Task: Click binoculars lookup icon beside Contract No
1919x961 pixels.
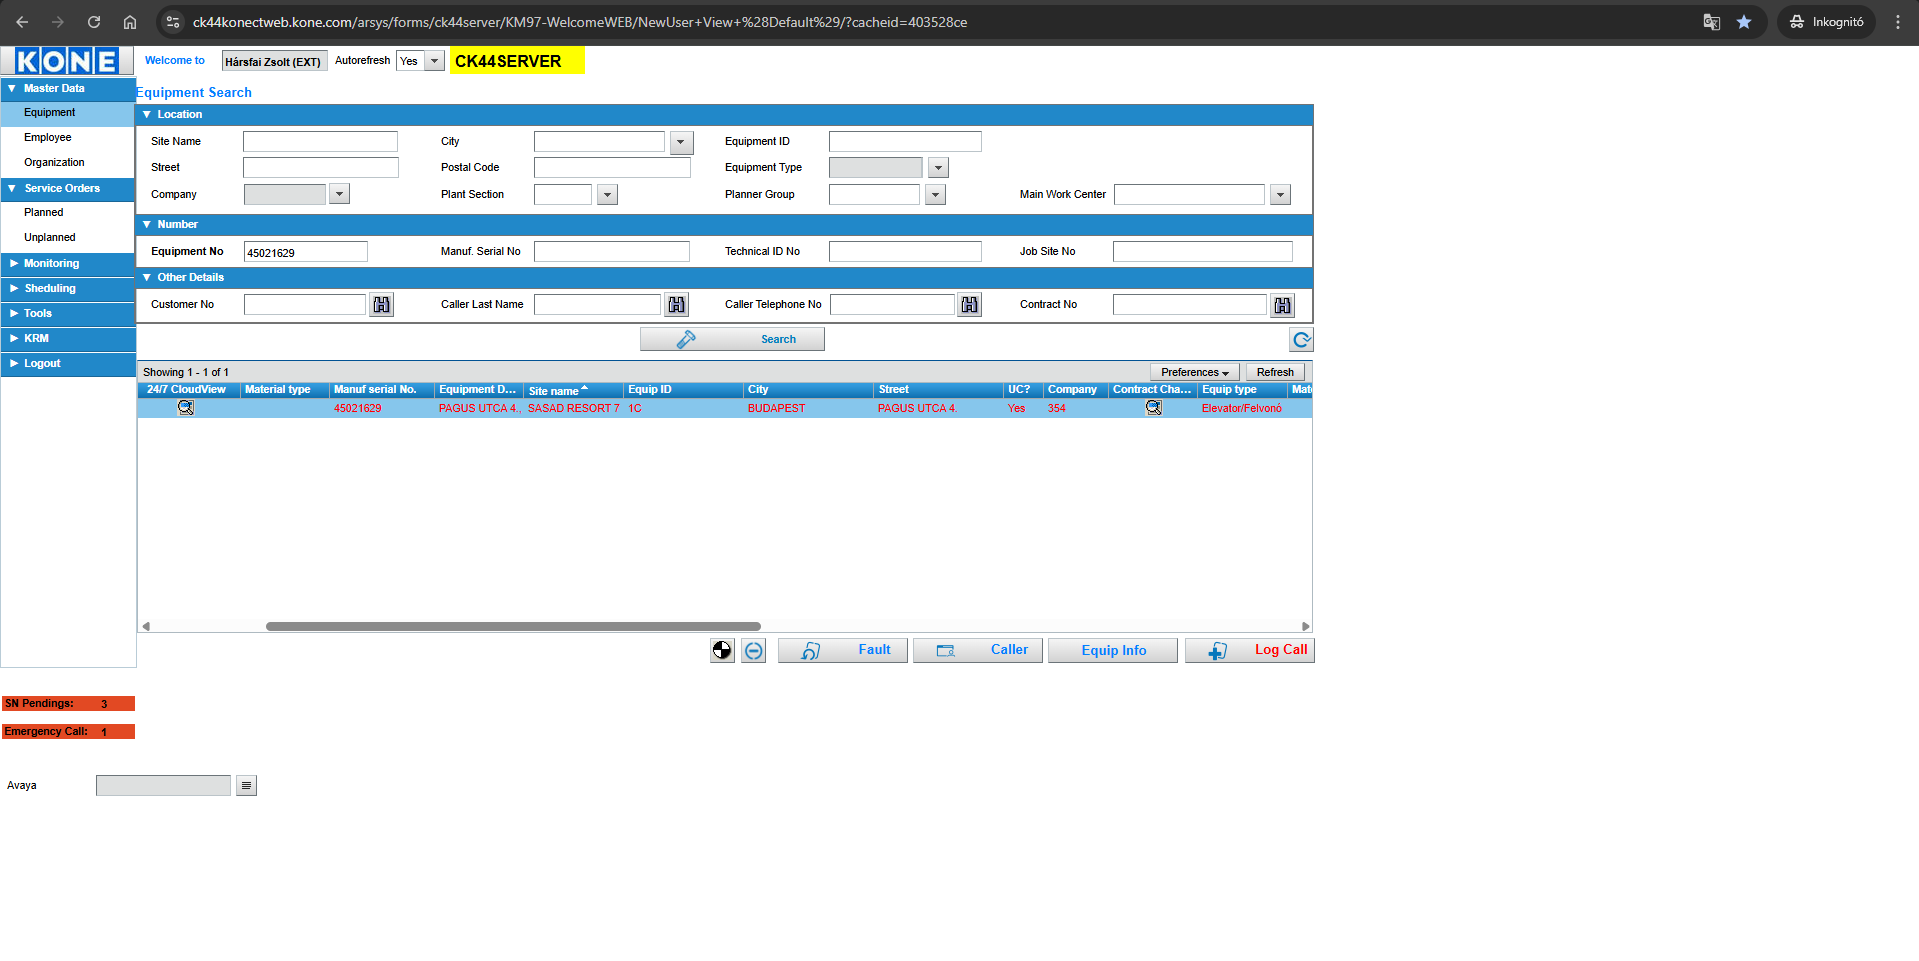Action: click(x=1282, y=305)
